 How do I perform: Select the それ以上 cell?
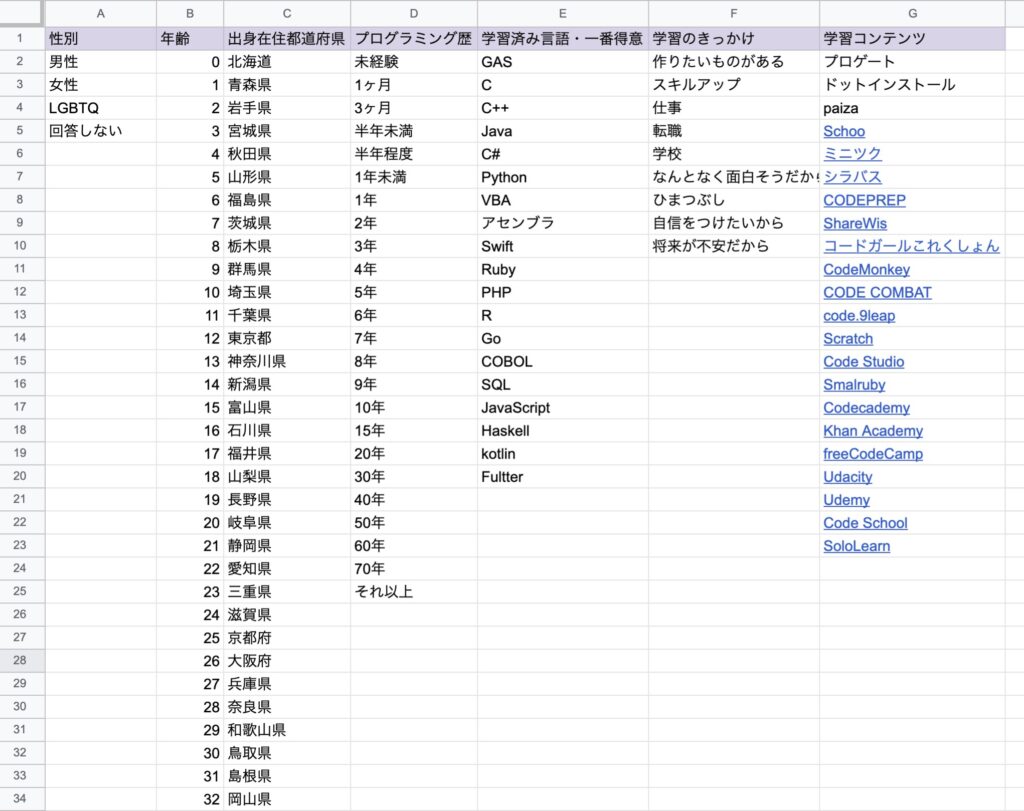(413, 592)
